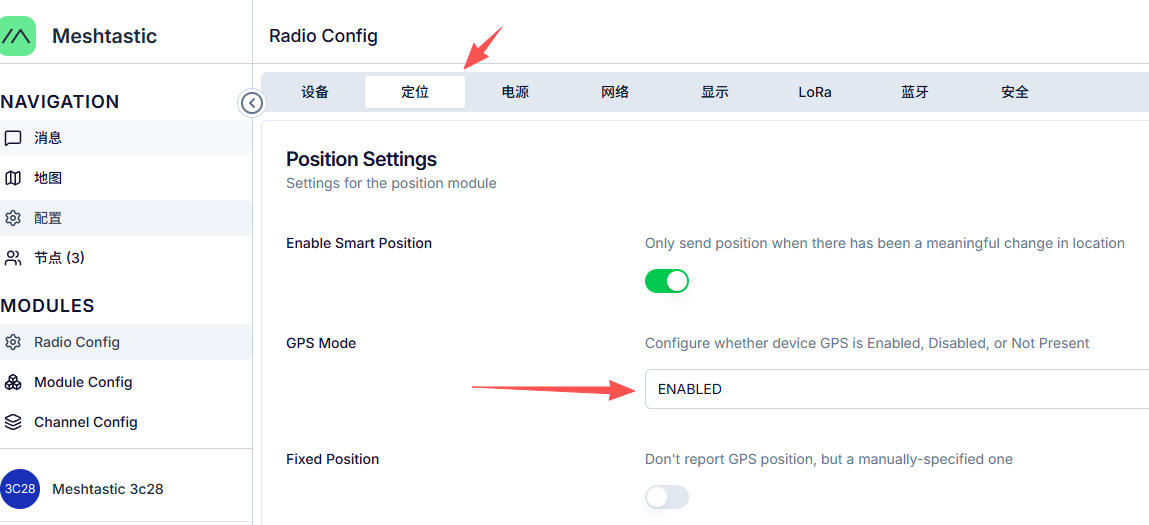Click the Meshtastic 3c28 device name

point(108,489)
